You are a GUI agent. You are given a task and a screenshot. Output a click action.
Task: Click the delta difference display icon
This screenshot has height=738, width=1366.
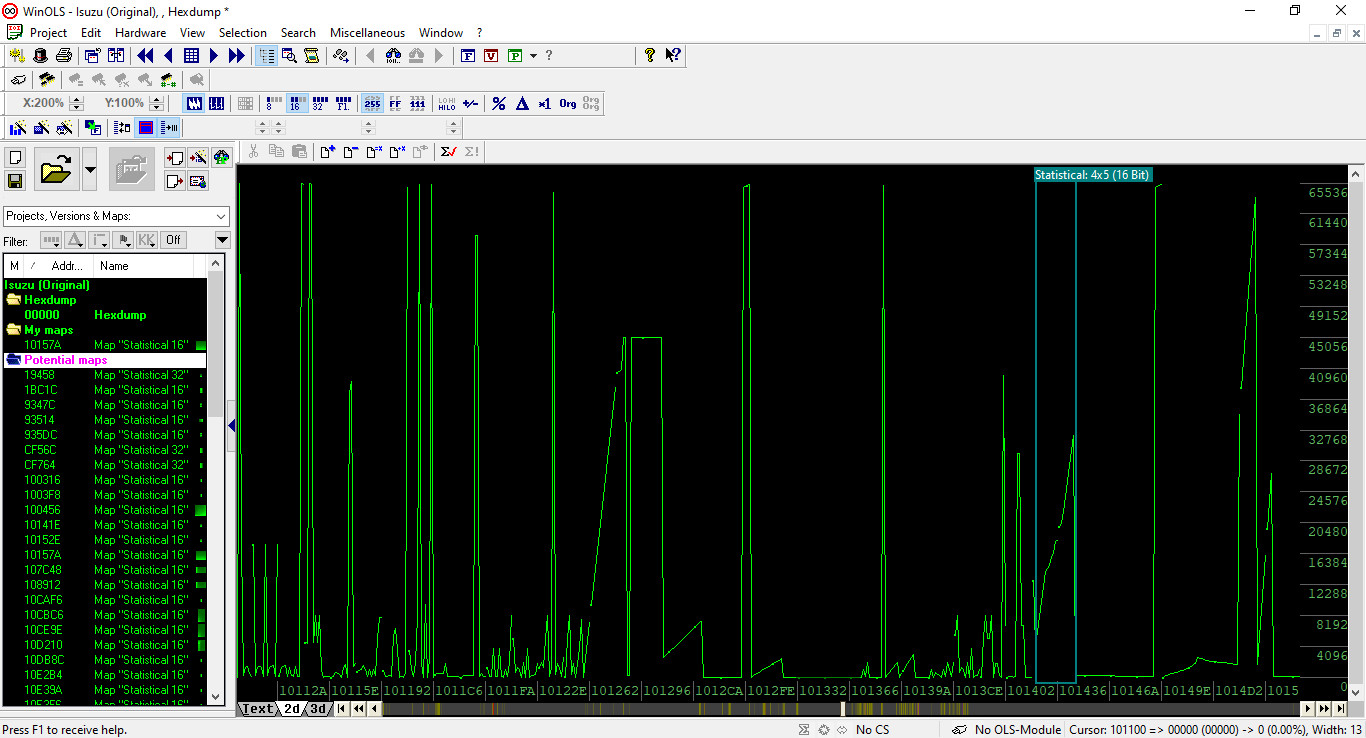click(521, 103)
